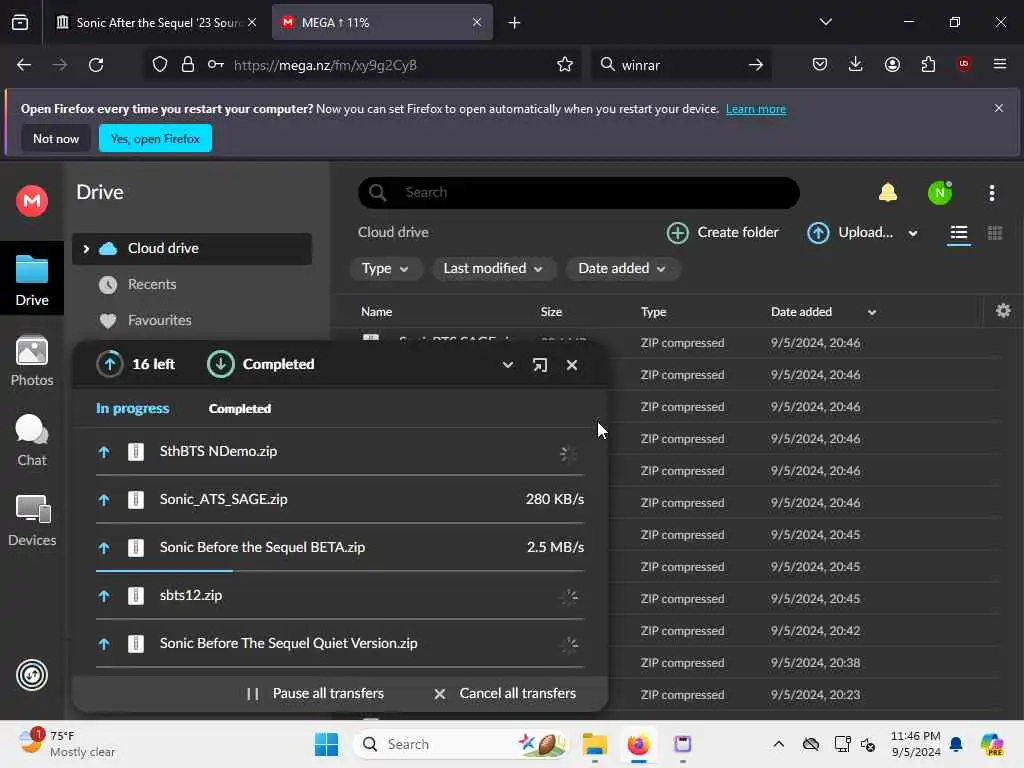Open the list all tabs dropdown
The height and width of the screenshot is (768, 1024).
point(825,22)
